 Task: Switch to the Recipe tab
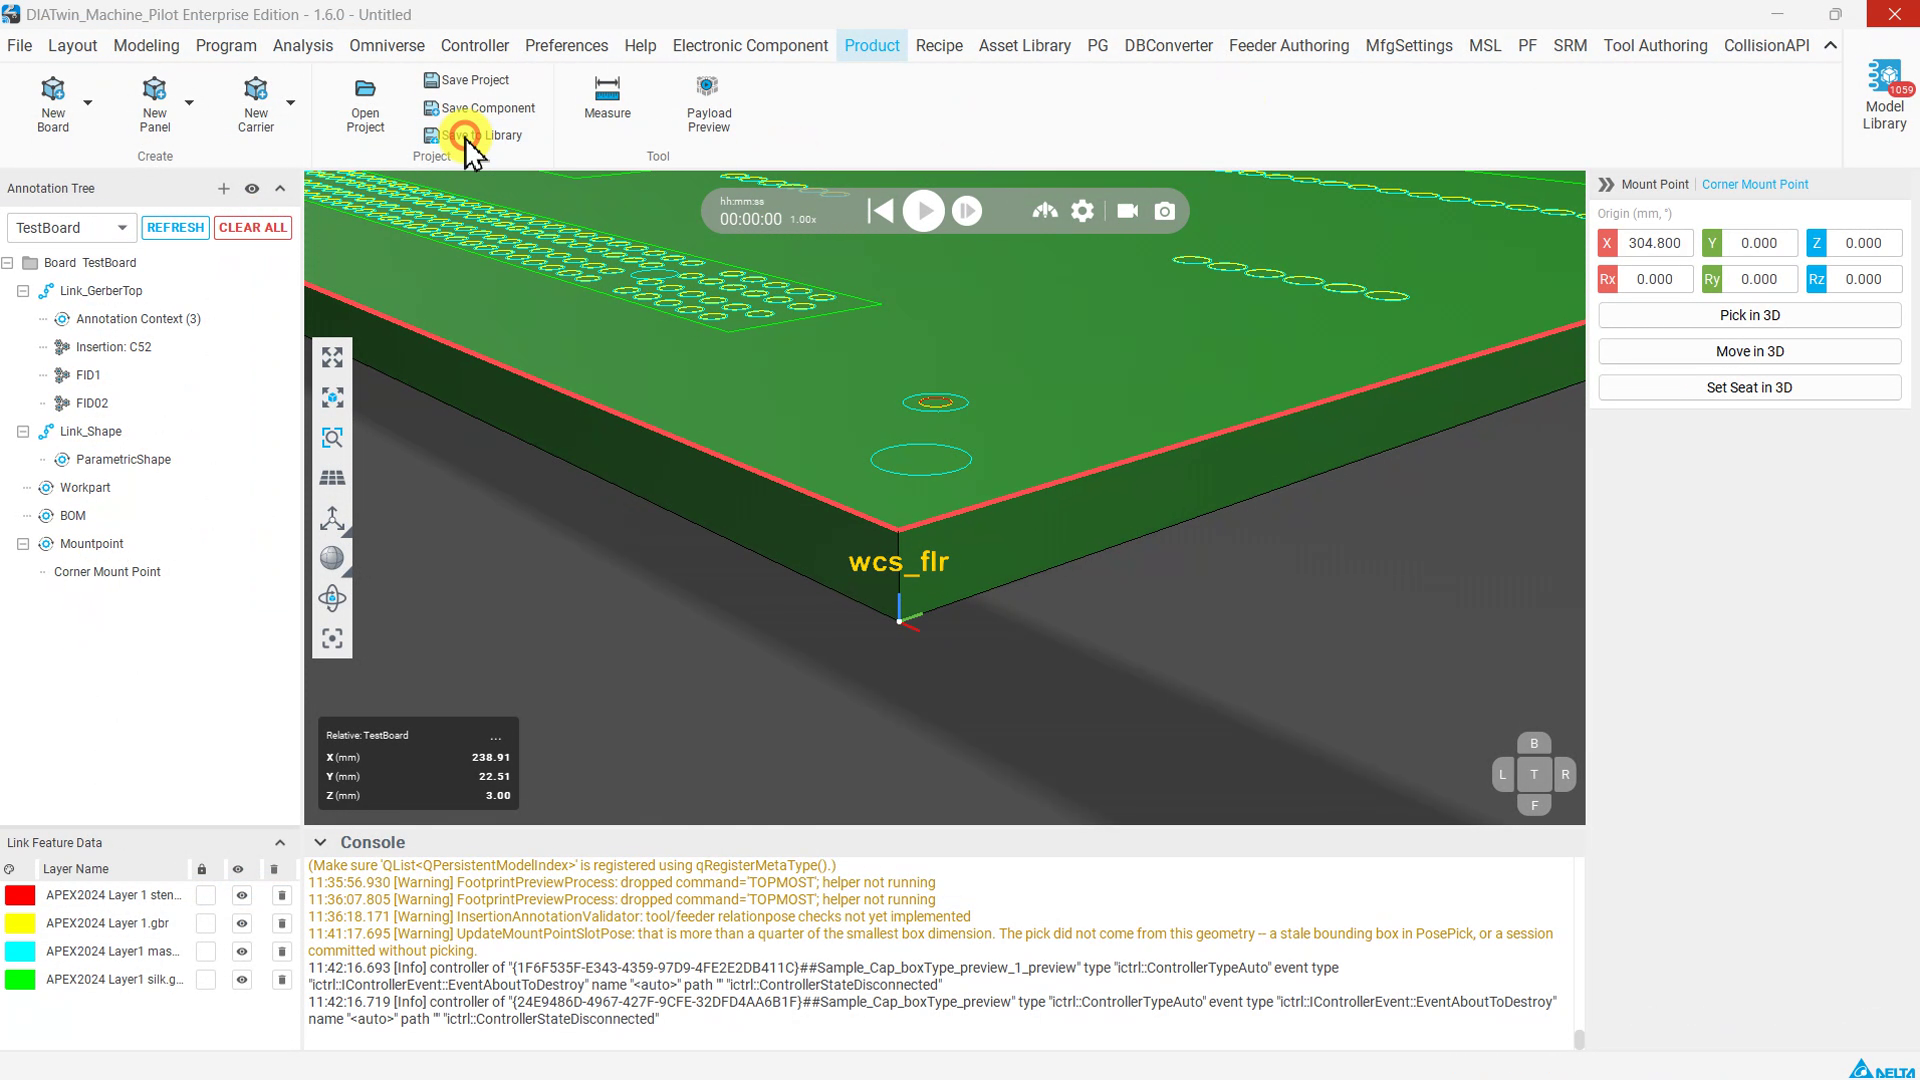coord(939,45)
